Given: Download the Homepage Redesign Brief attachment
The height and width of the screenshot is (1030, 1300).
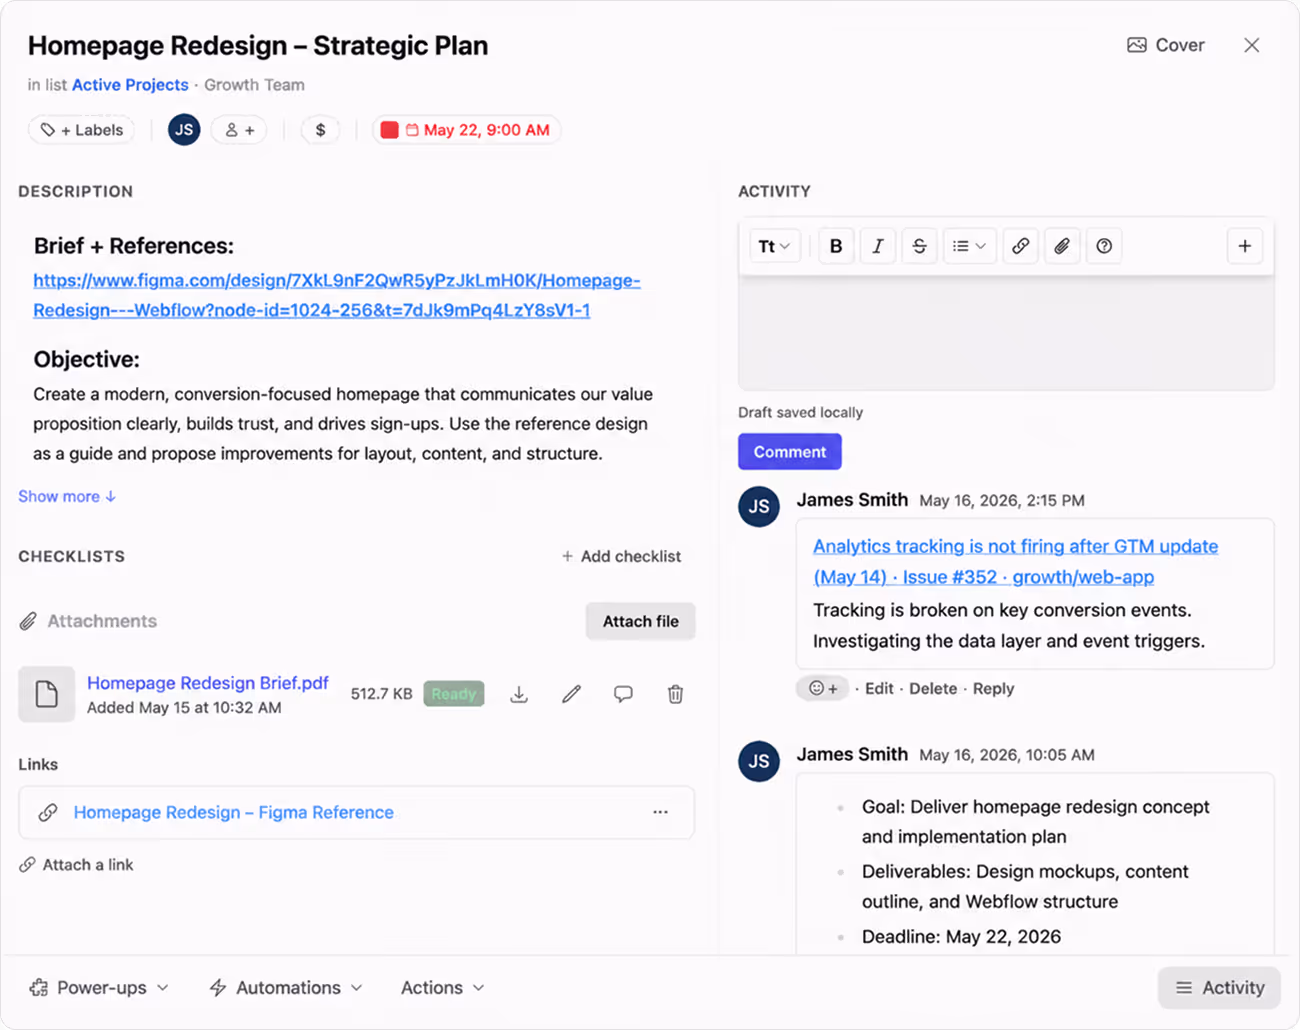Looking at the screenshot, I should [x=519, y=694].
